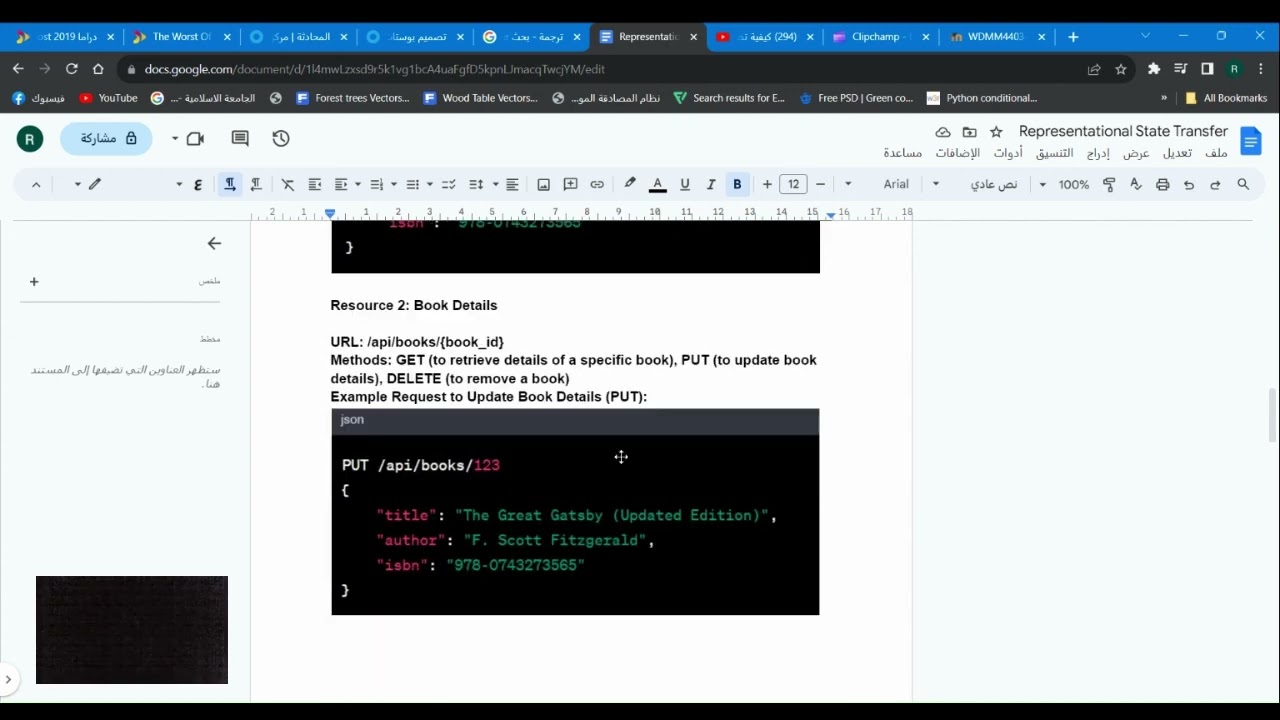The height and width of the screenshot is (720, 1280).
Task: Move the document folder icon
Action: 970,132
